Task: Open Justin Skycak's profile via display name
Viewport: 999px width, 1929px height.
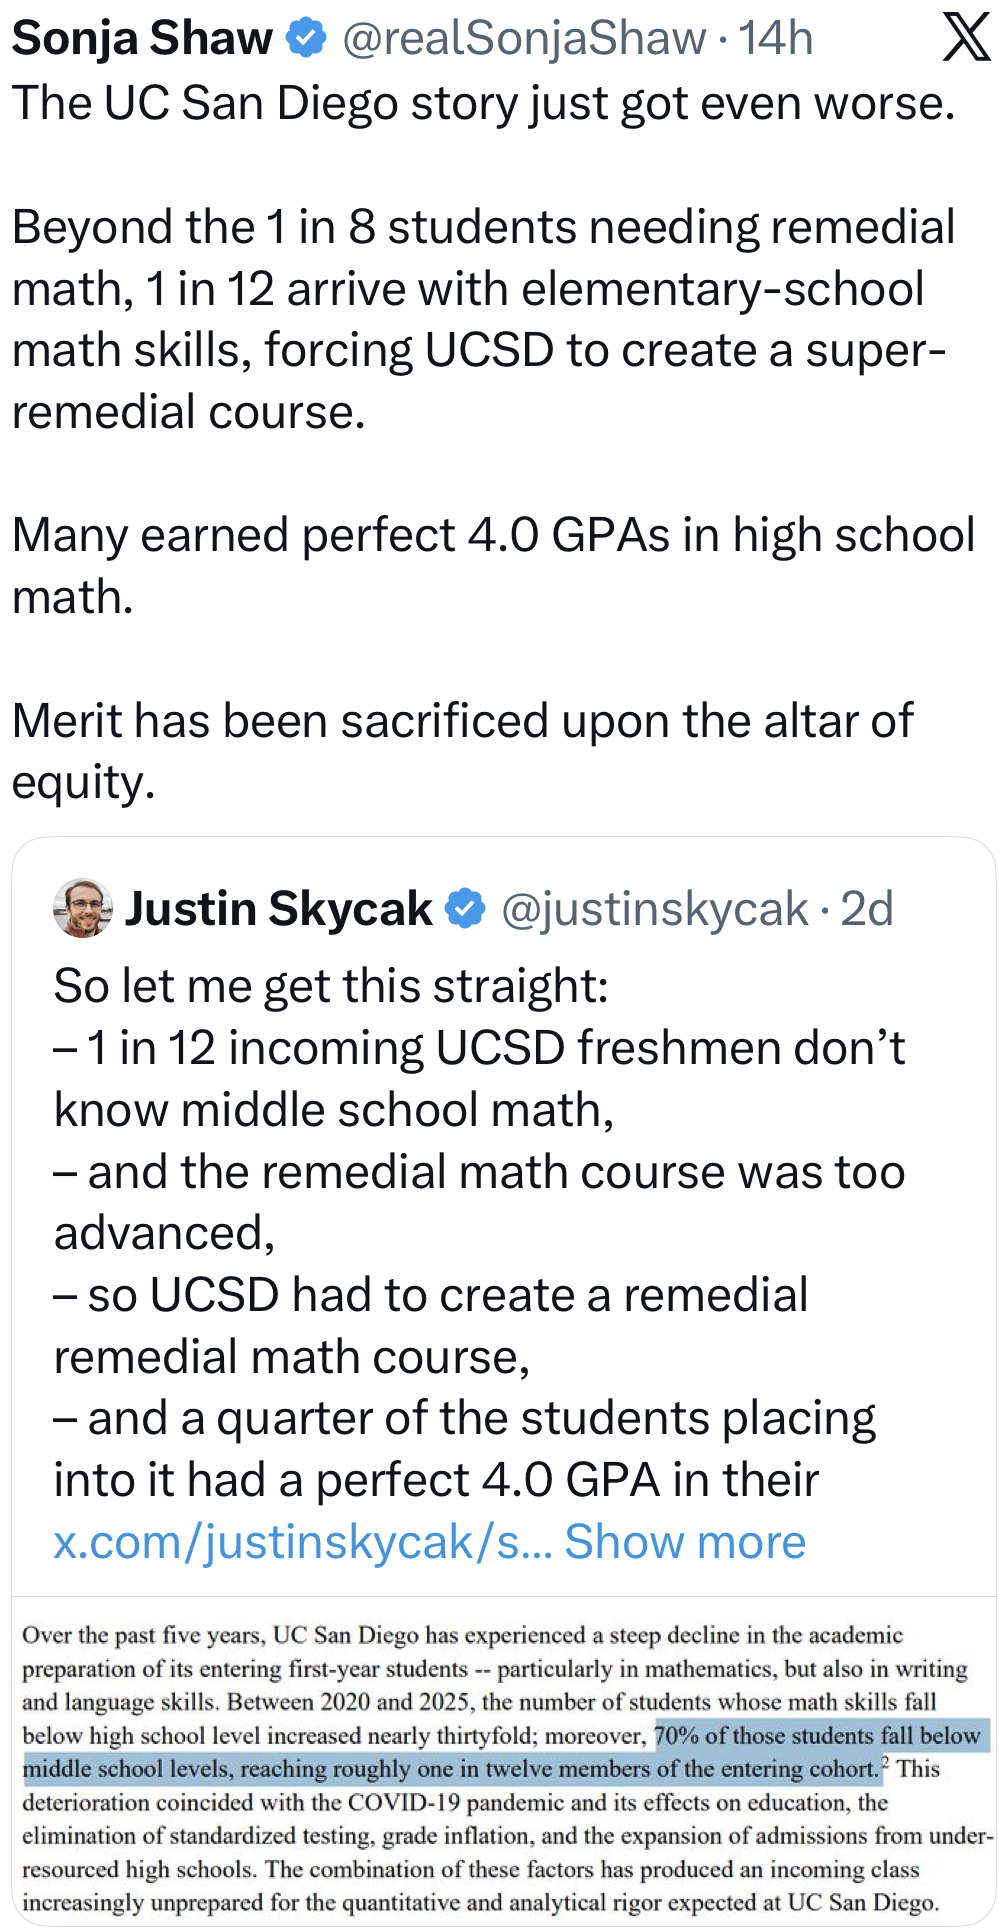Action: click(278, 908)
